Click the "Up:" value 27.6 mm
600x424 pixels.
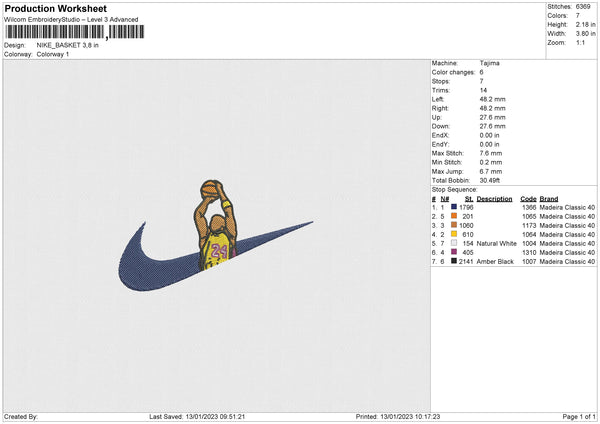492,117
